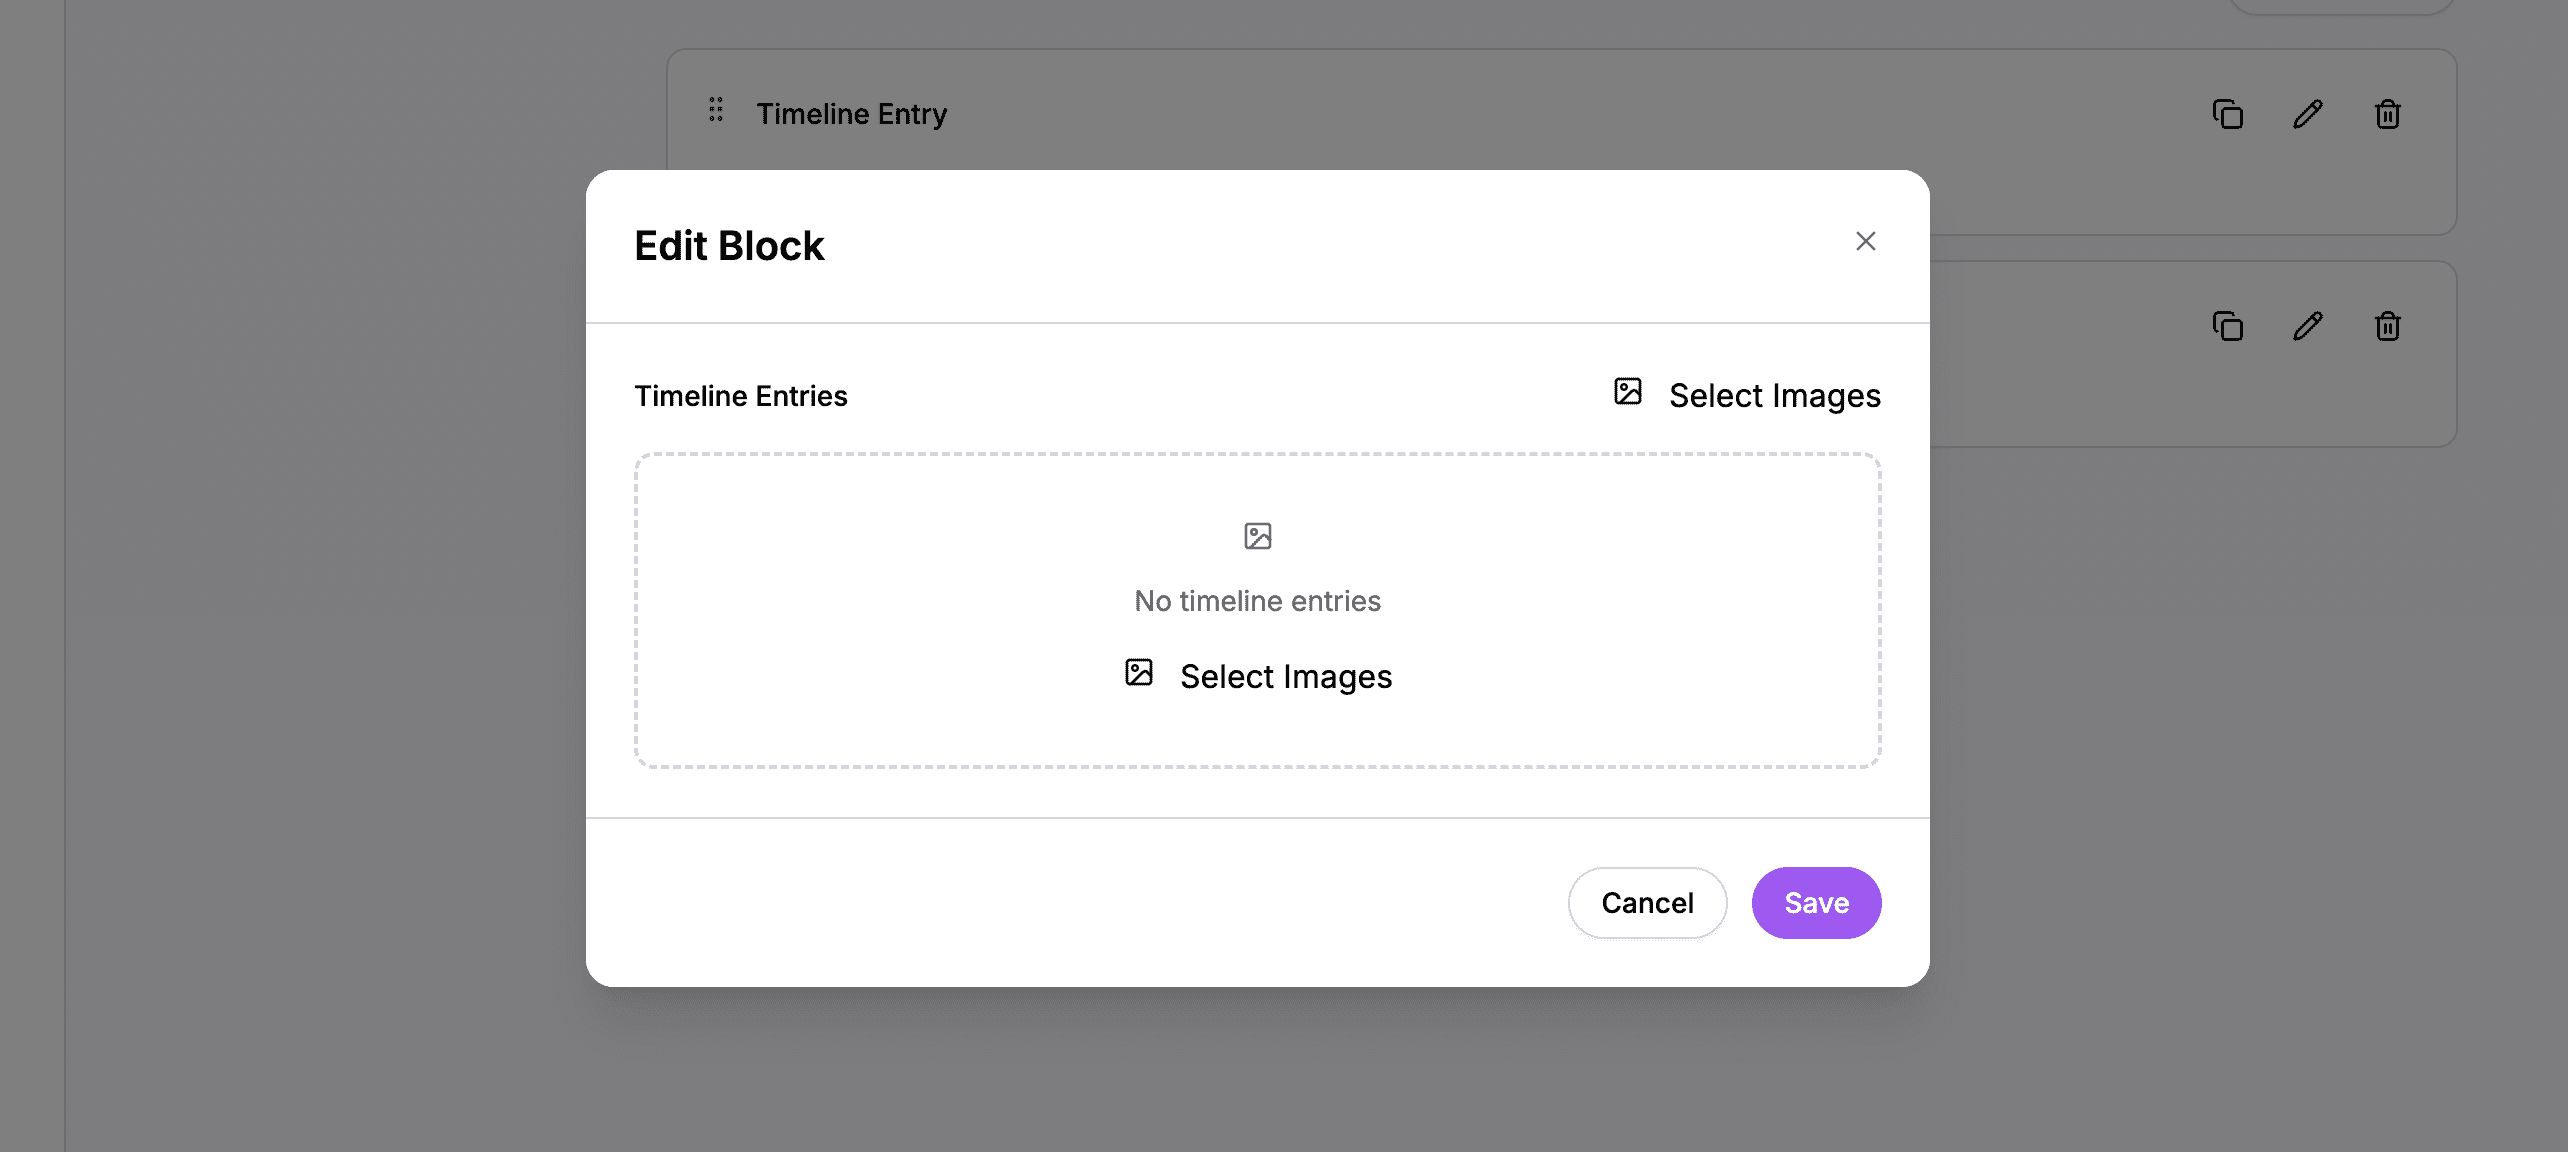Remove the second block using the trash icon
This screenshot has height=1152, width=2568.
(x=2387, y=327)
